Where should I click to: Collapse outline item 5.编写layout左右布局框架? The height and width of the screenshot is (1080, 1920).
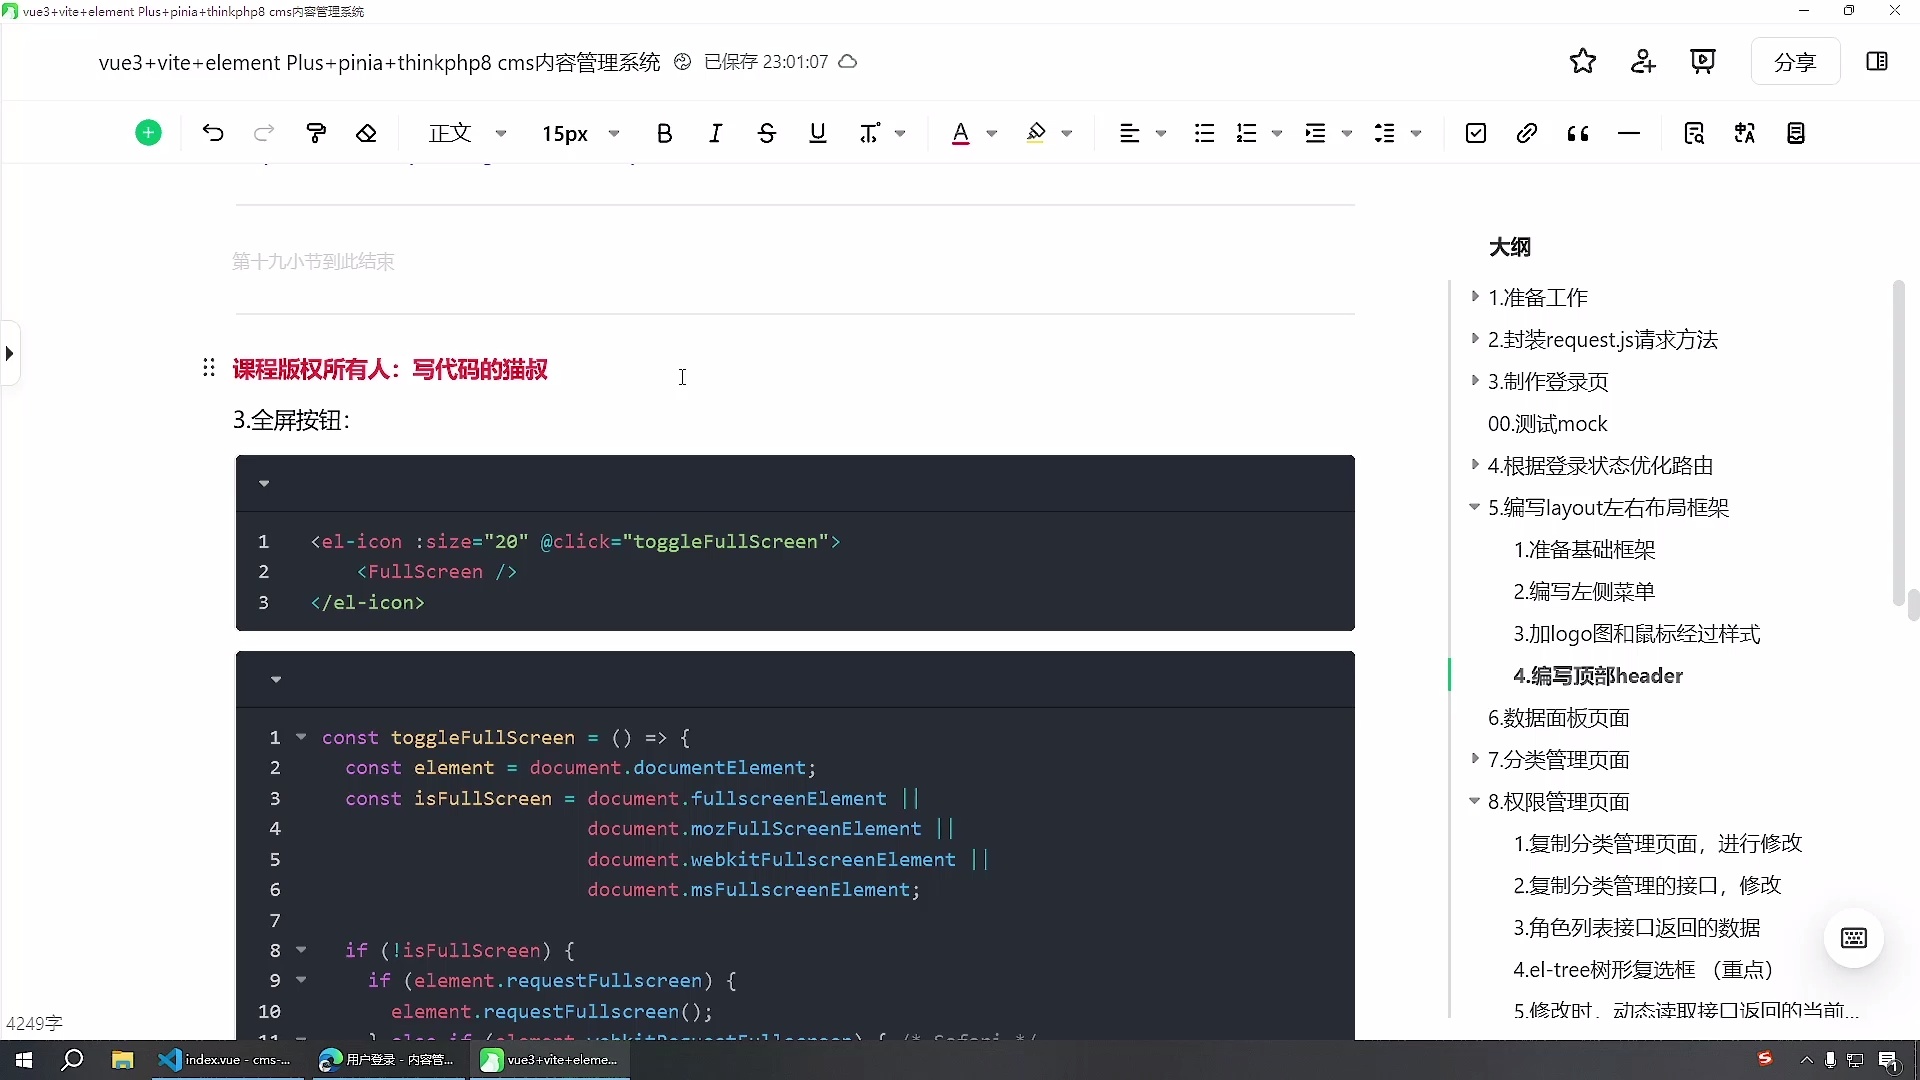[1474, 507]
